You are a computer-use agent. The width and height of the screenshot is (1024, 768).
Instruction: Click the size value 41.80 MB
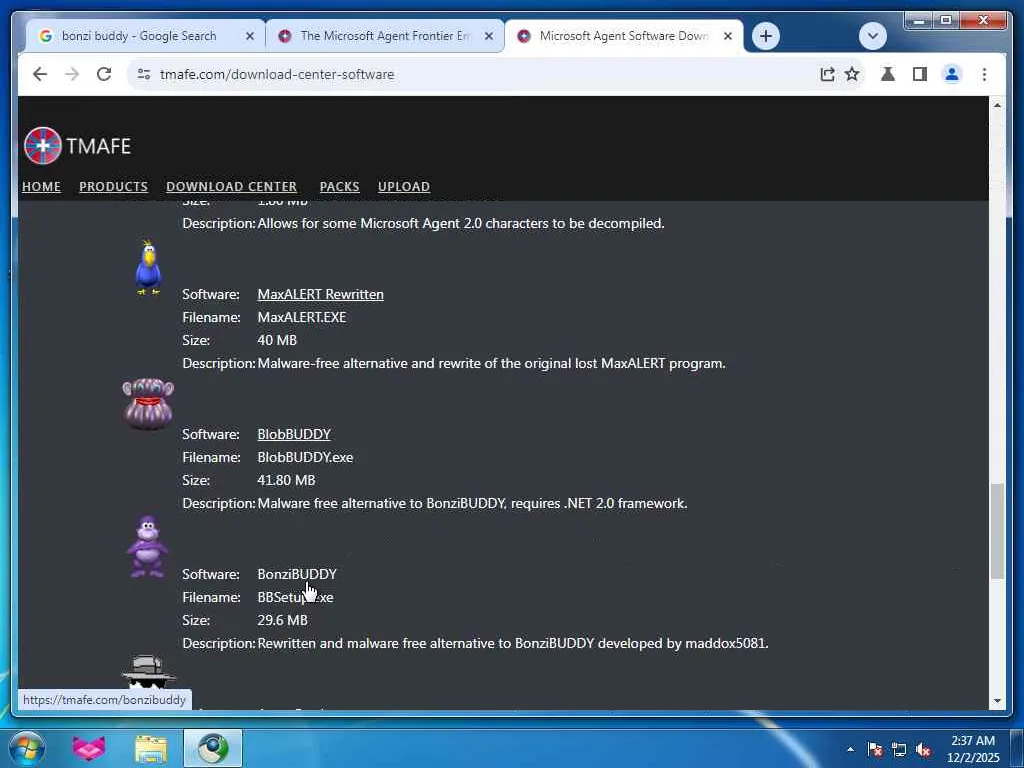tap(286, 480)
